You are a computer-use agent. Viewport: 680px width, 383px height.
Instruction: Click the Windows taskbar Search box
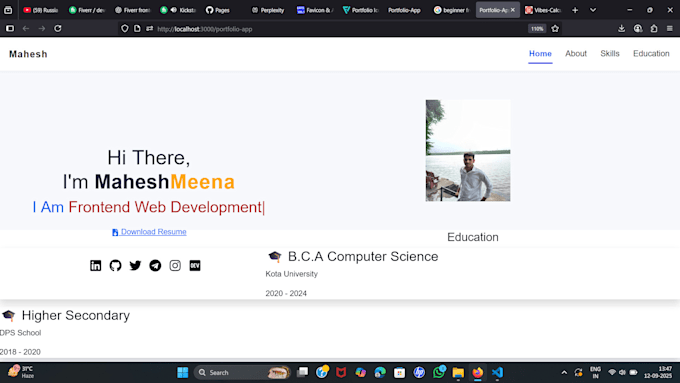pyautogui.click(x=242, y=373)
